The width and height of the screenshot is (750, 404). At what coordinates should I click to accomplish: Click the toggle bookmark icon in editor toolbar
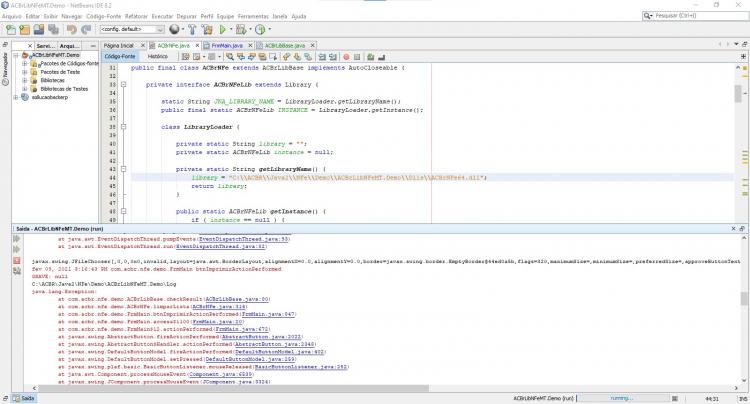click(308, 57)
